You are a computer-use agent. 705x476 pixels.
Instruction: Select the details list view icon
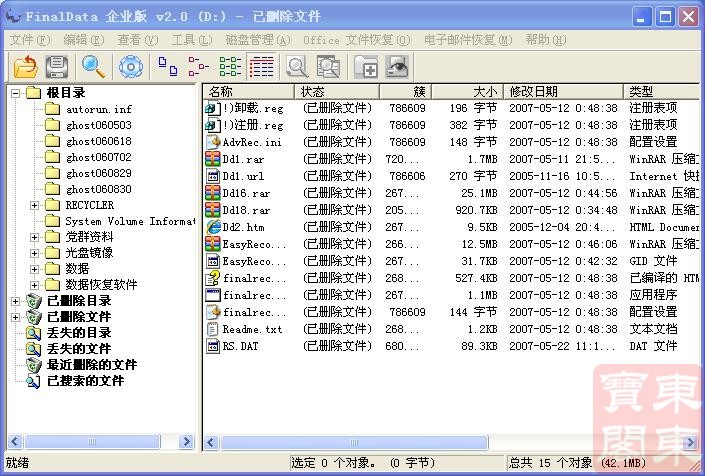pyautogui.click(x=261, y=67)
